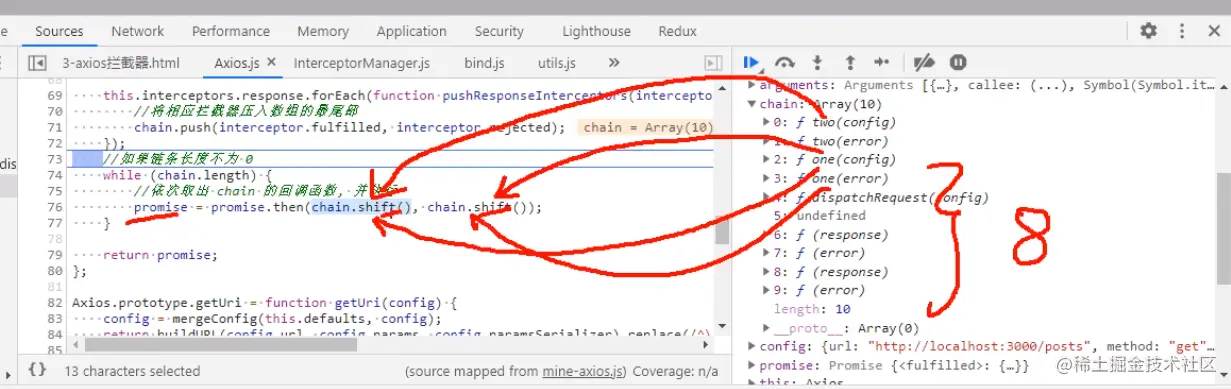This screenshot has width=1231, height=389.
Task: Switch to bind.js file tab
Action: click(484, 63)
